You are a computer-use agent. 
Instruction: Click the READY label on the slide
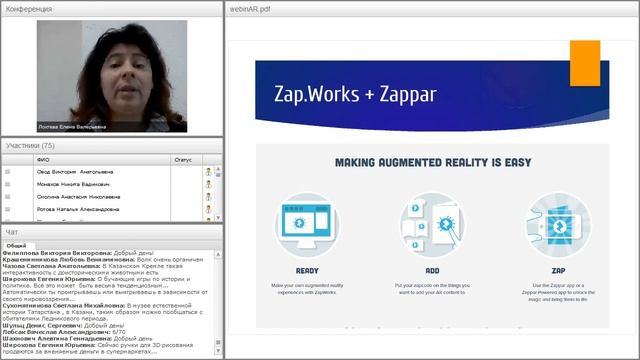(307, 271)
